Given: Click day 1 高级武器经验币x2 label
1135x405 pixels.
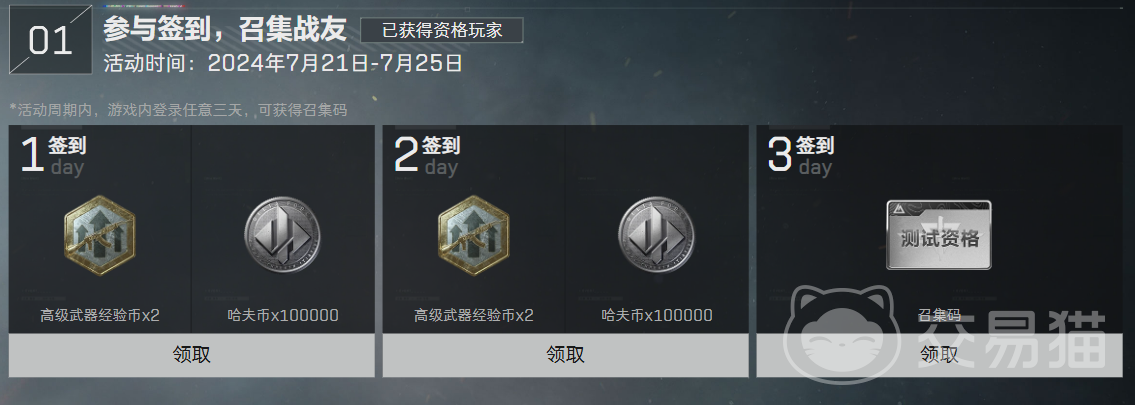Looking at the screenshot, I should (x=100, y=315).
